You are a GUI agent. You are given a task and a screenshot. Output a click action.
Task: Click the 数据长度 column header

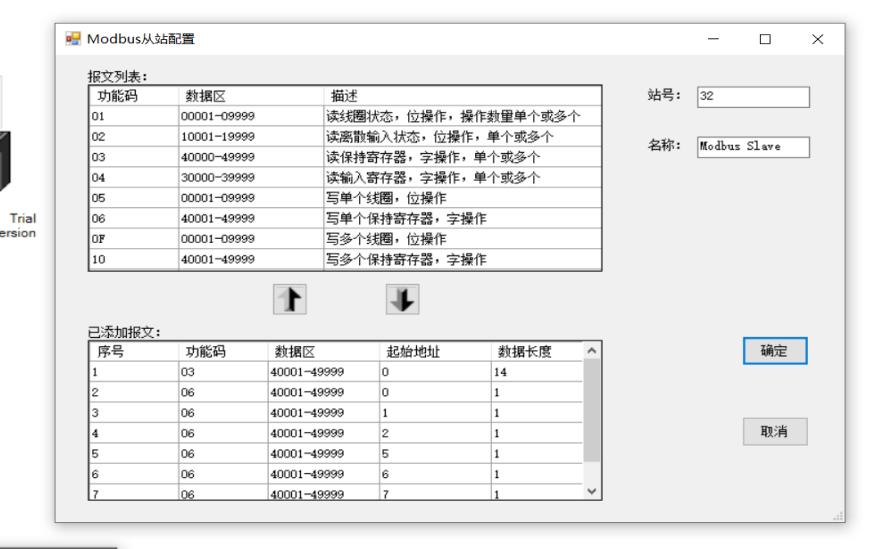coord(536,352)
